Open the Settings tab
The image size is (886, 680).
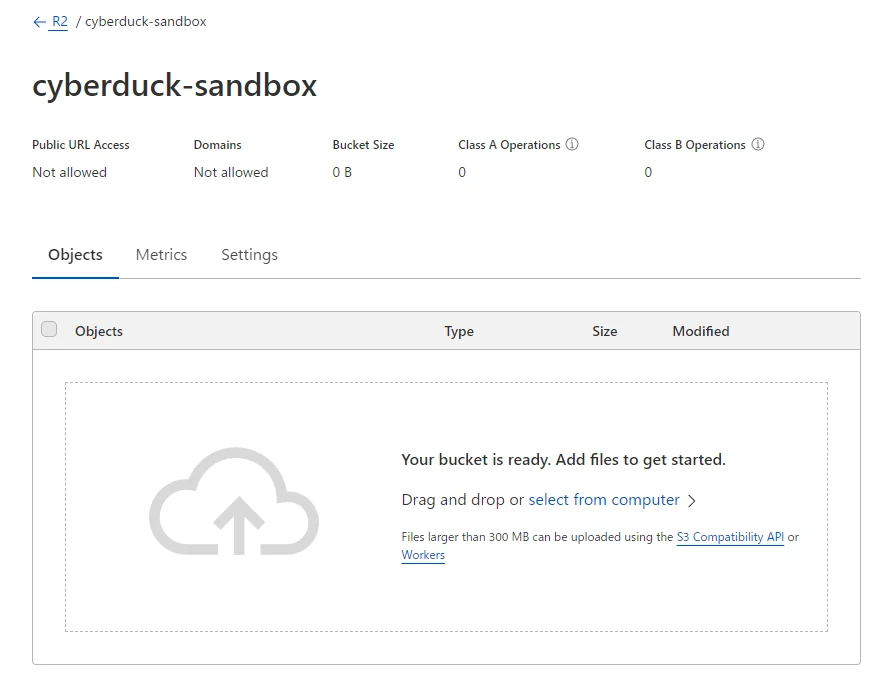point(249,255)
